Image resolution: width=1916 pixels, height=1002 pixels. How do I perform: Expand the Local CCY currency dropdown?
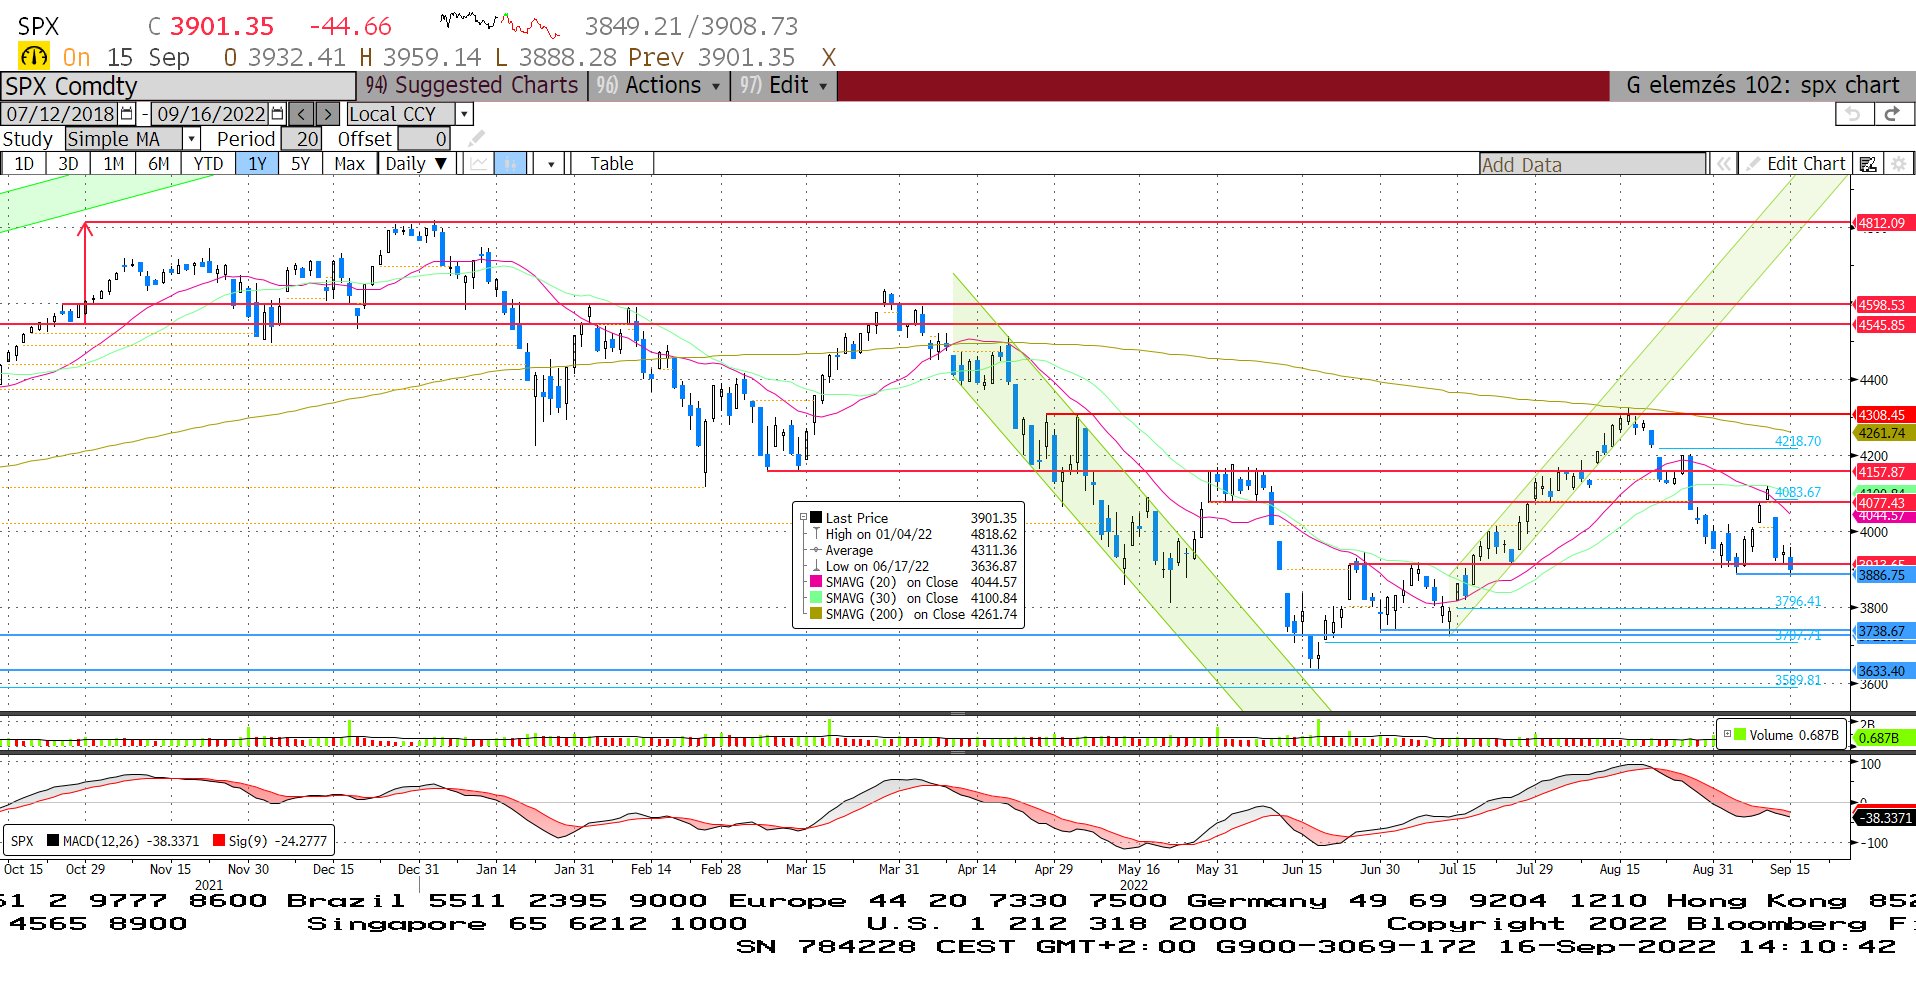click(464, 114)
